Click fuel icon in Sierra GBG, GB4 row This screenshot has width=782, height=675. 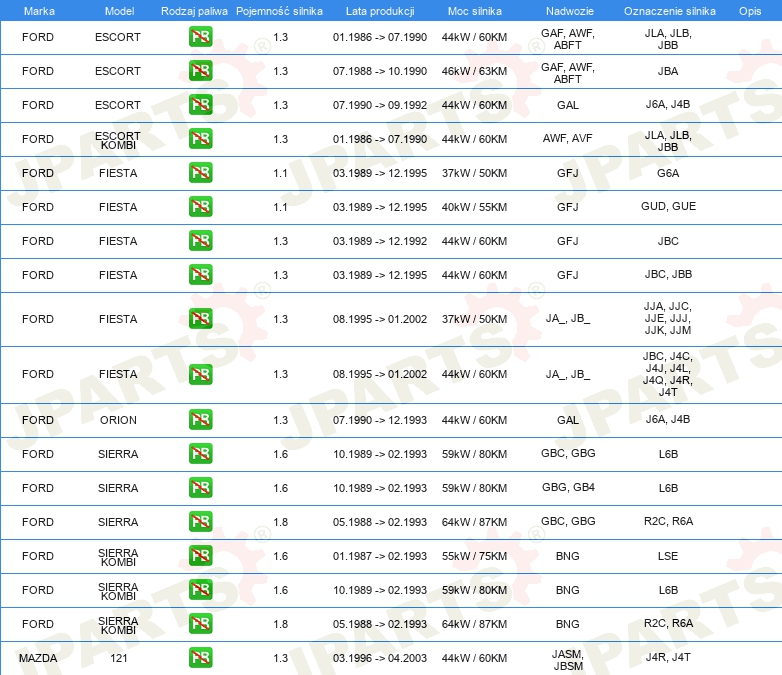pyautogui.click(x=200, y=487)
